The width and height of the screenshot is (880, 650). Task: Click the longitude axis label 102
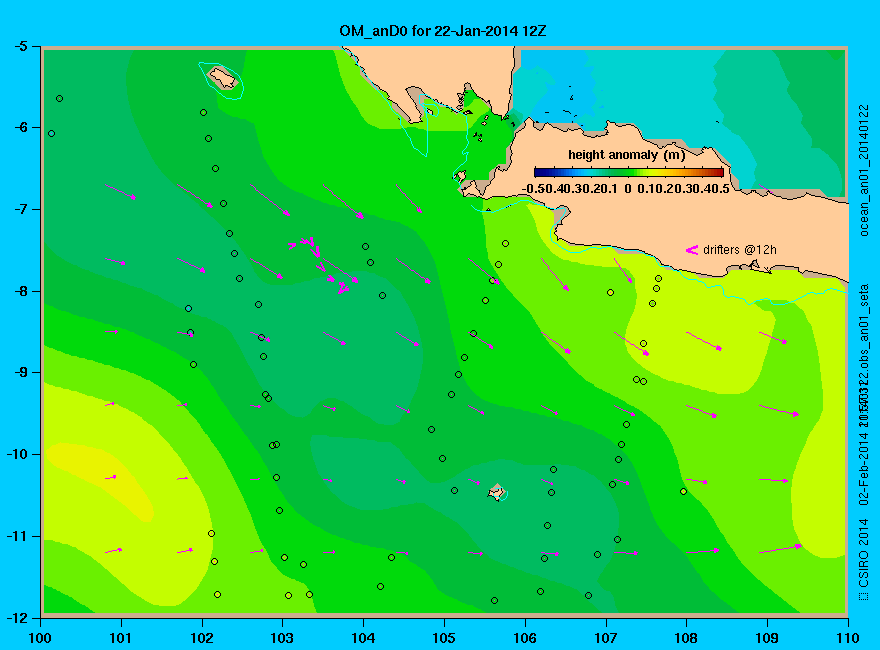pyautogui.click(x=201, y=638)
